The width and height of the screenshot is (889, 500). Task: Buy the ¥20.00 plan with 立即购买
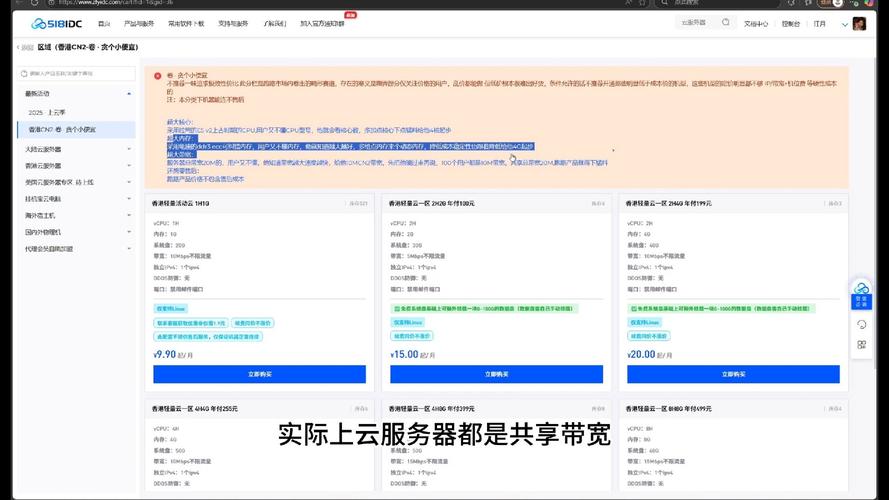(733, 374)
